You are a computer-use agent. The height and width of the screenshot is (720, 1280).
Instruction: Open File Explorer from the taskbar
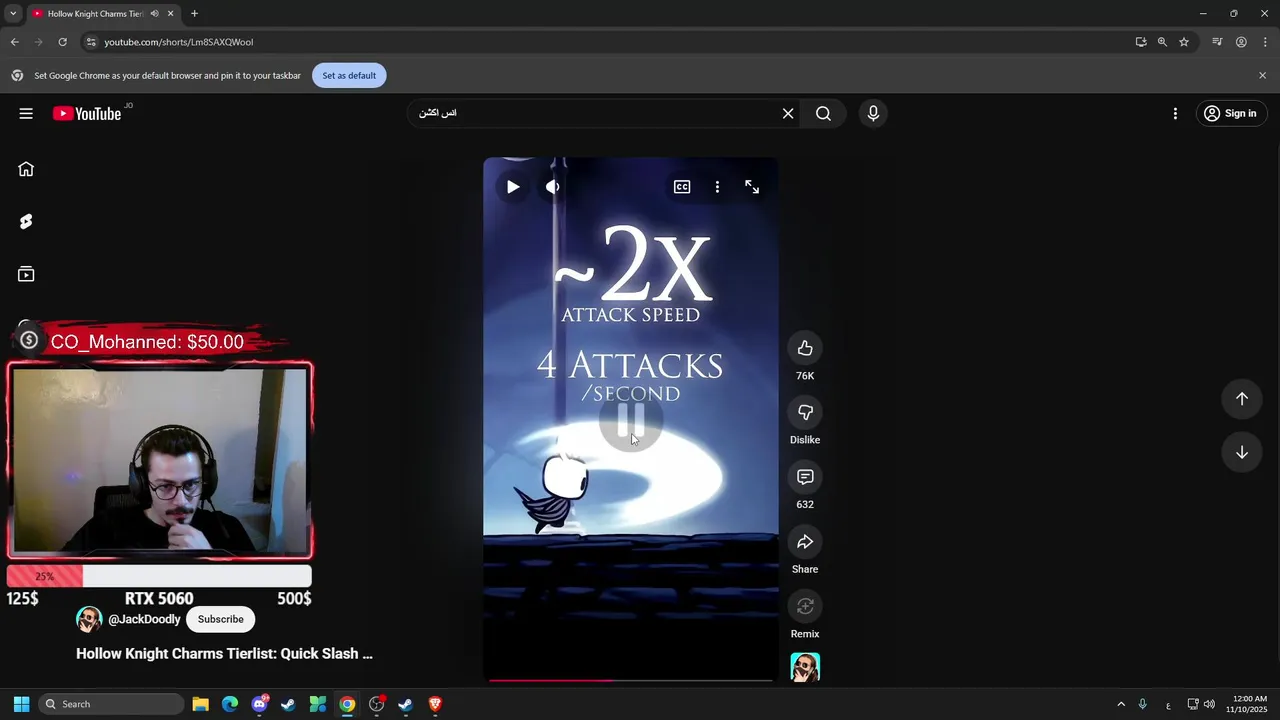(x=200, y=704)
